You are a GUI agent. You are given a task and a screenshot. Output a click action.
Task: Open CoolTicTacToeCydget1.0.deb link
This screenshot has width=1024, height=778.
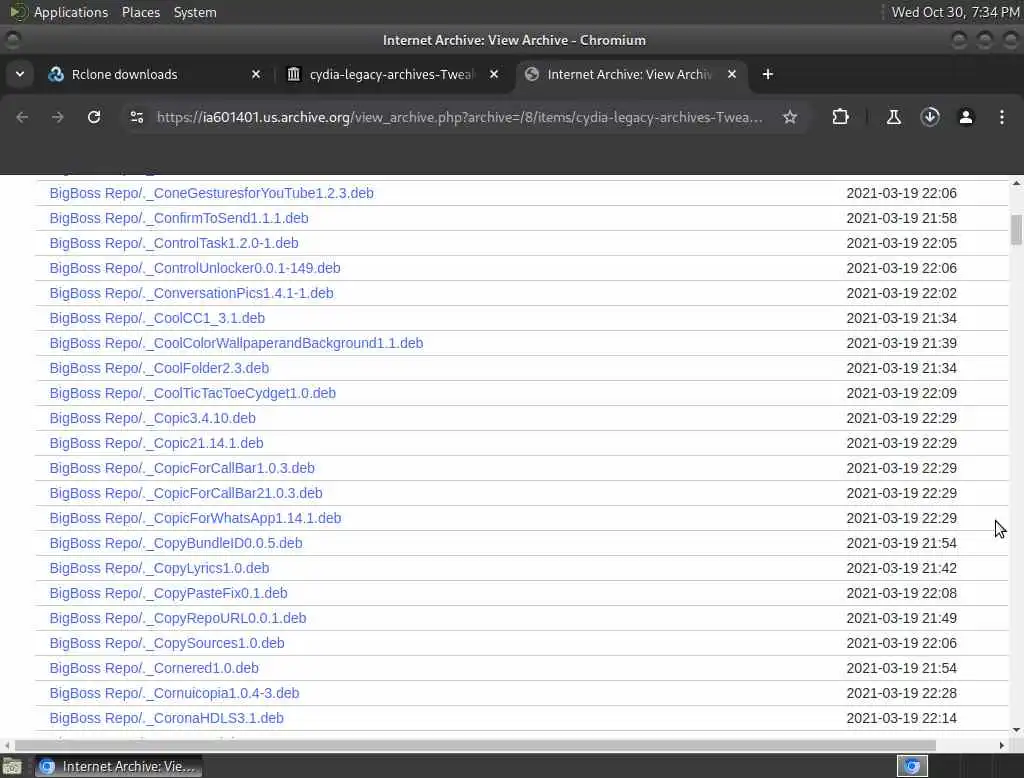tap(193, 393)
